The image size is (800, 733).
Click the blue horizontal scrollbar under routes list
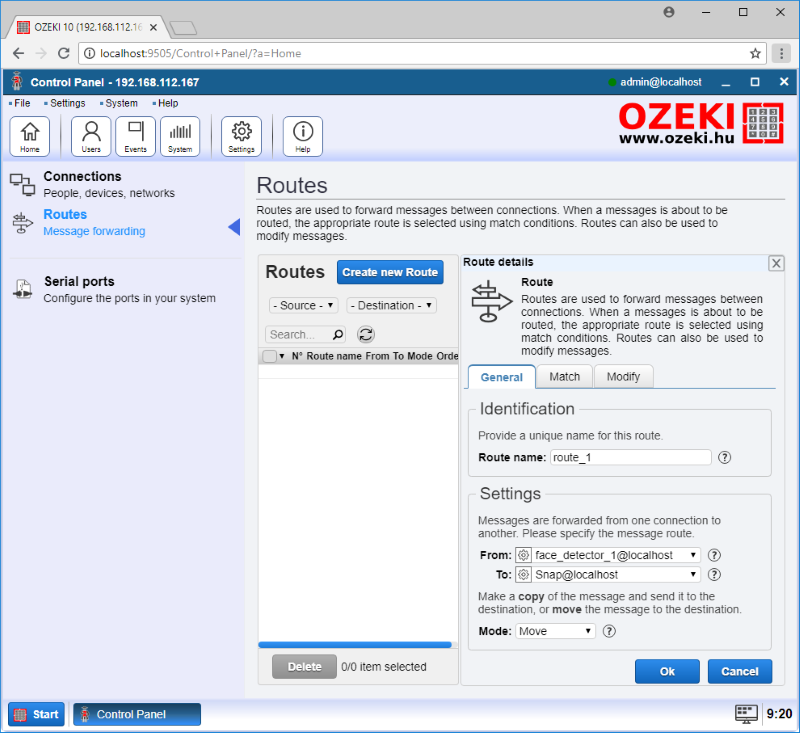pyautogui.click(x=355, y=645)
